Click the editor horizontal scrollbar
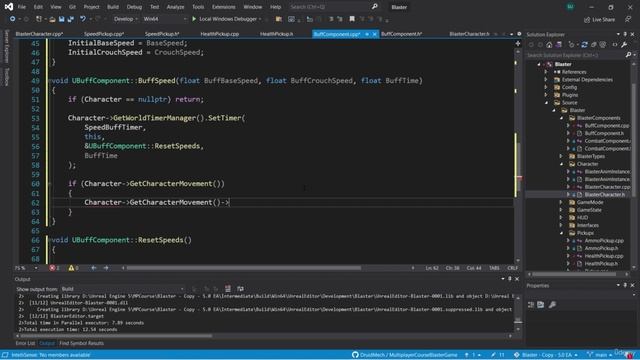This screenshot has height=360, width=640. point(244,268)
